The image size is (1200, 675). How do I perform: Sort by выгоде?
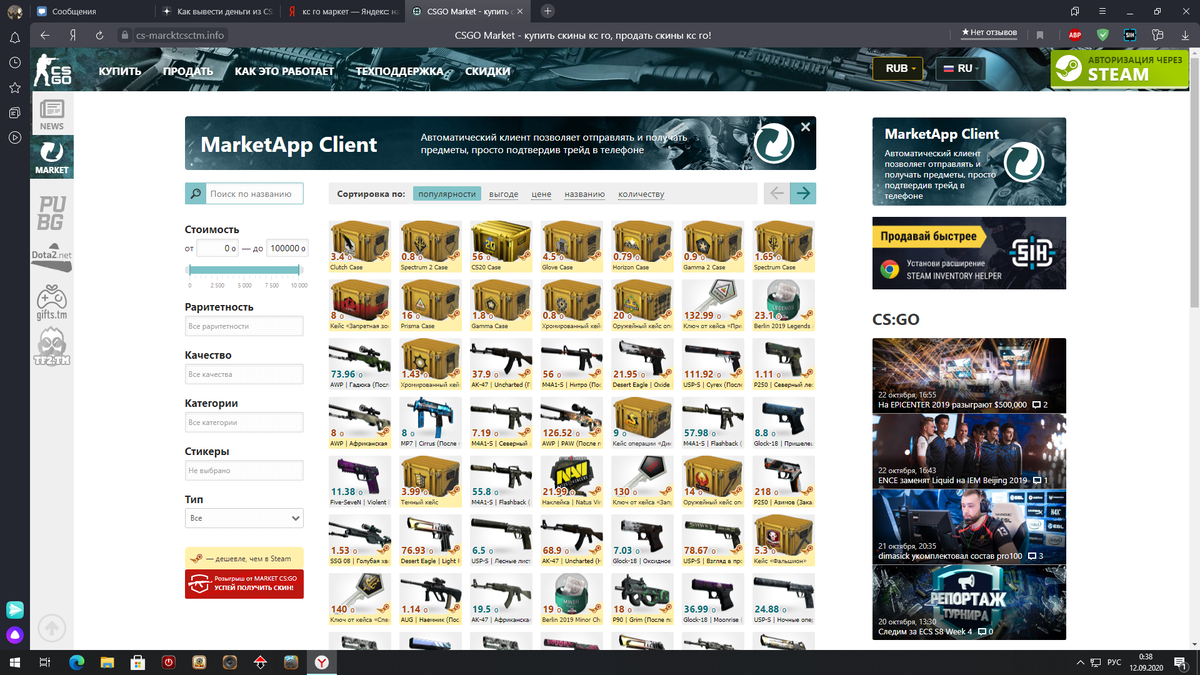[504, 194]
